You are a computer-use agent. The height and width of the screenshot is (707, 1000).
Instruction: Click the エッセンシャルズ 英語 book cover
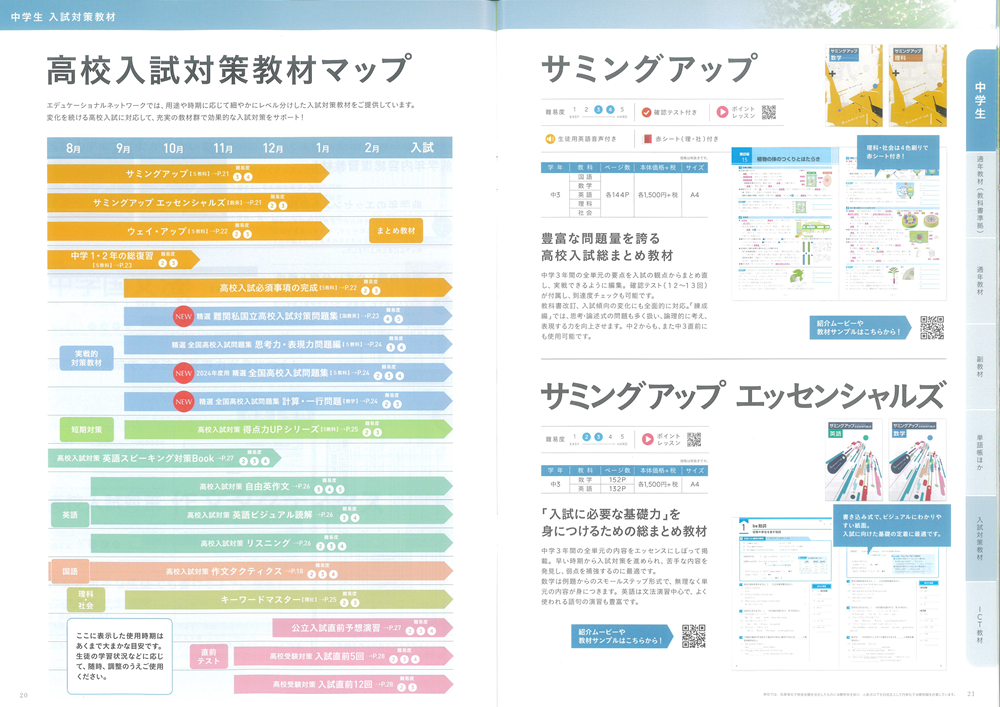pos(854,460)
